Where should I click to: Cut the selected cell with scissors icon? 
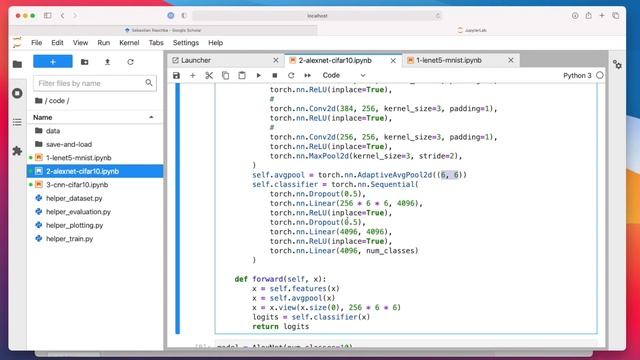(209, 76)
